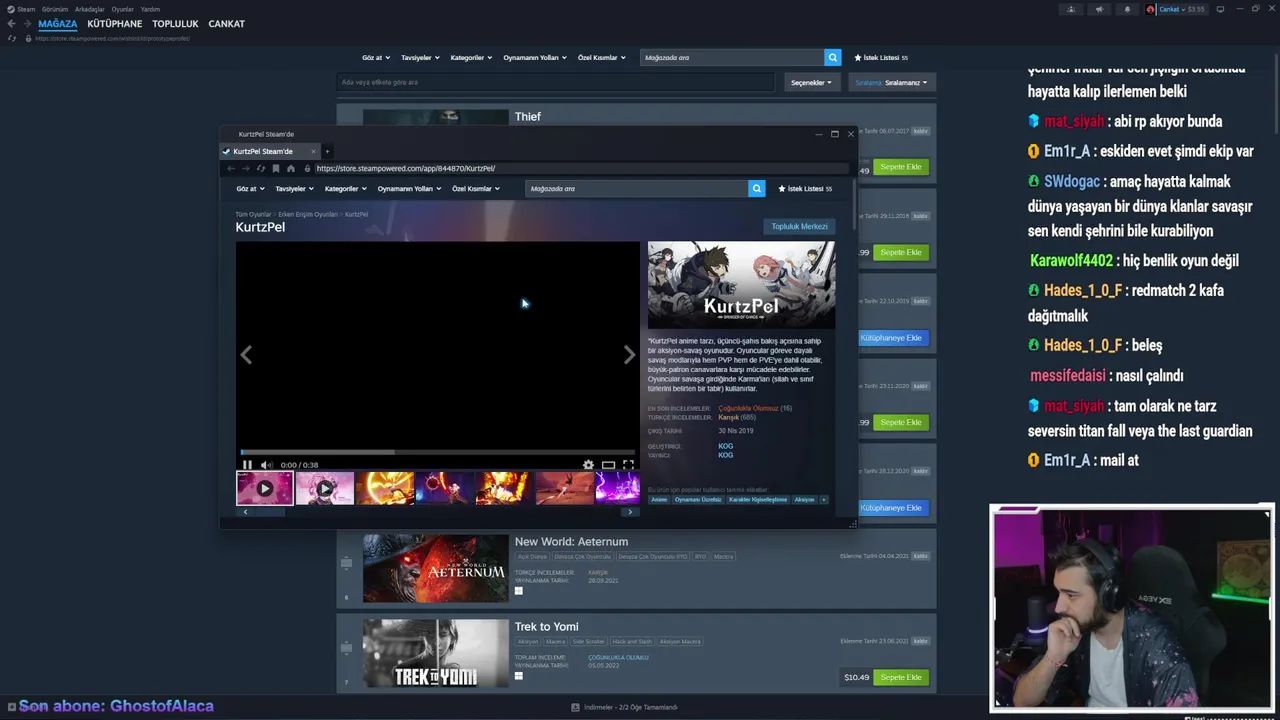Click the Anime tag
1280x720 pixels.
[x=659, y=499]
